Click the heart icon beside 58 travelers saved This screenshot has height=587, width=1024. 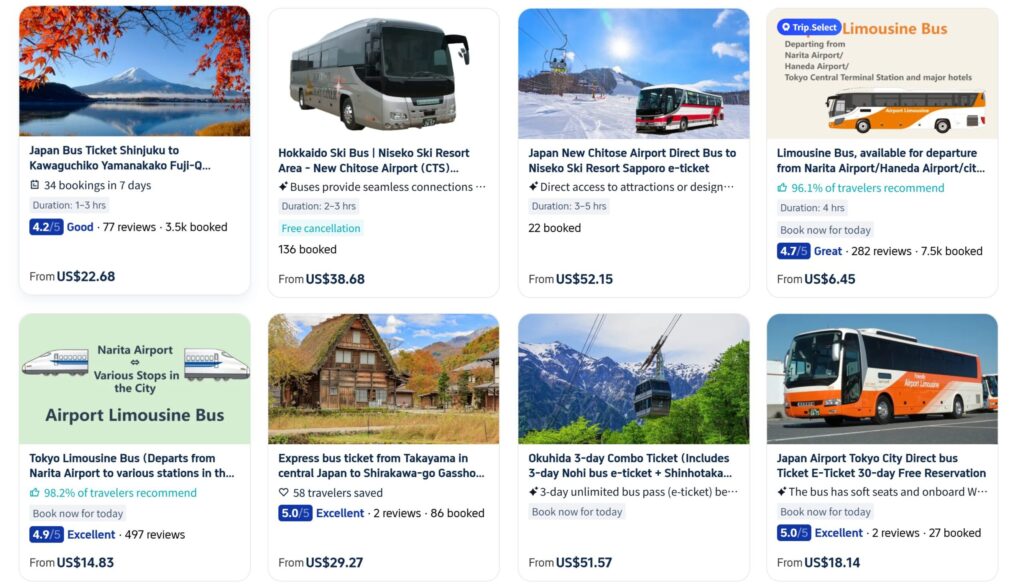coord(283,493)
